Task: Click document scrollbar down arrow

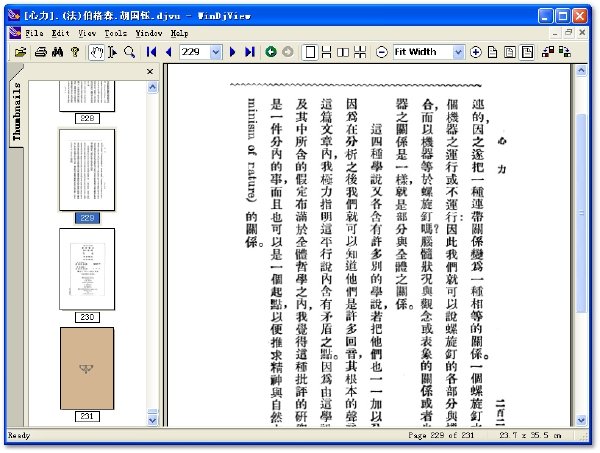Action: coord(581,420)
